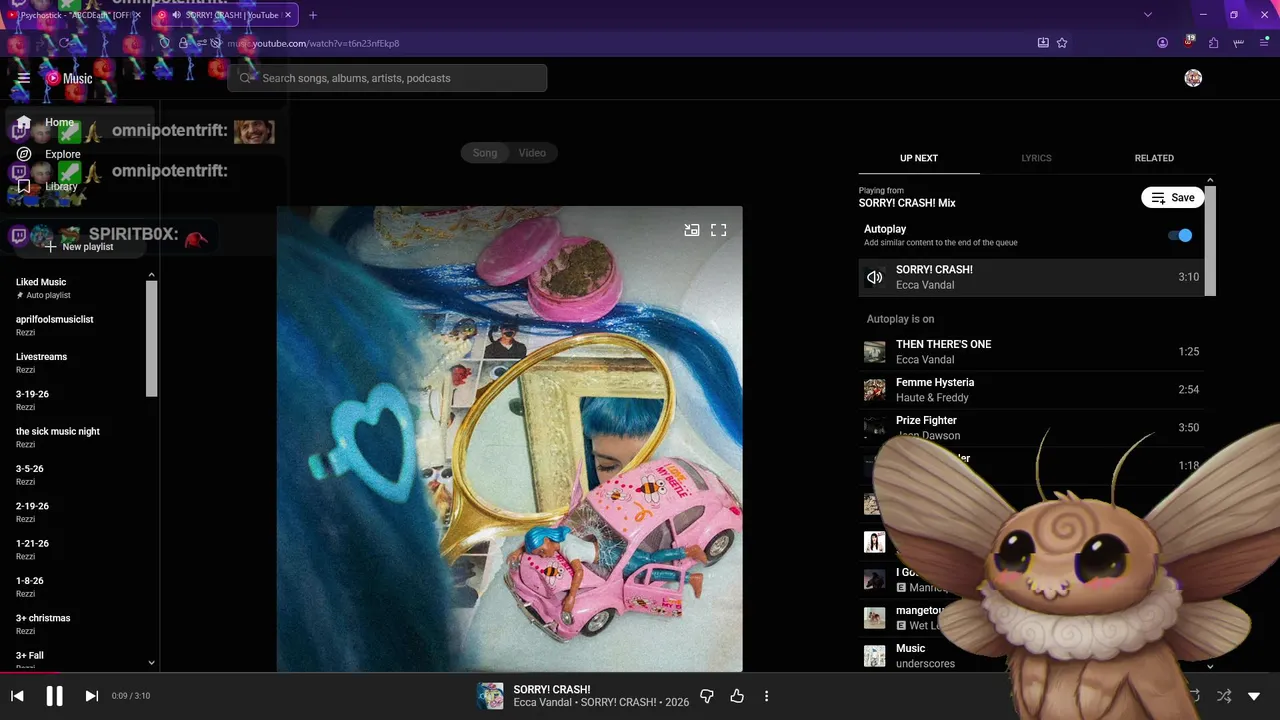Open the 2-19-26 playlist
Image resolution: width=1280 pixels, height=720 pixels.
[75, 512]
